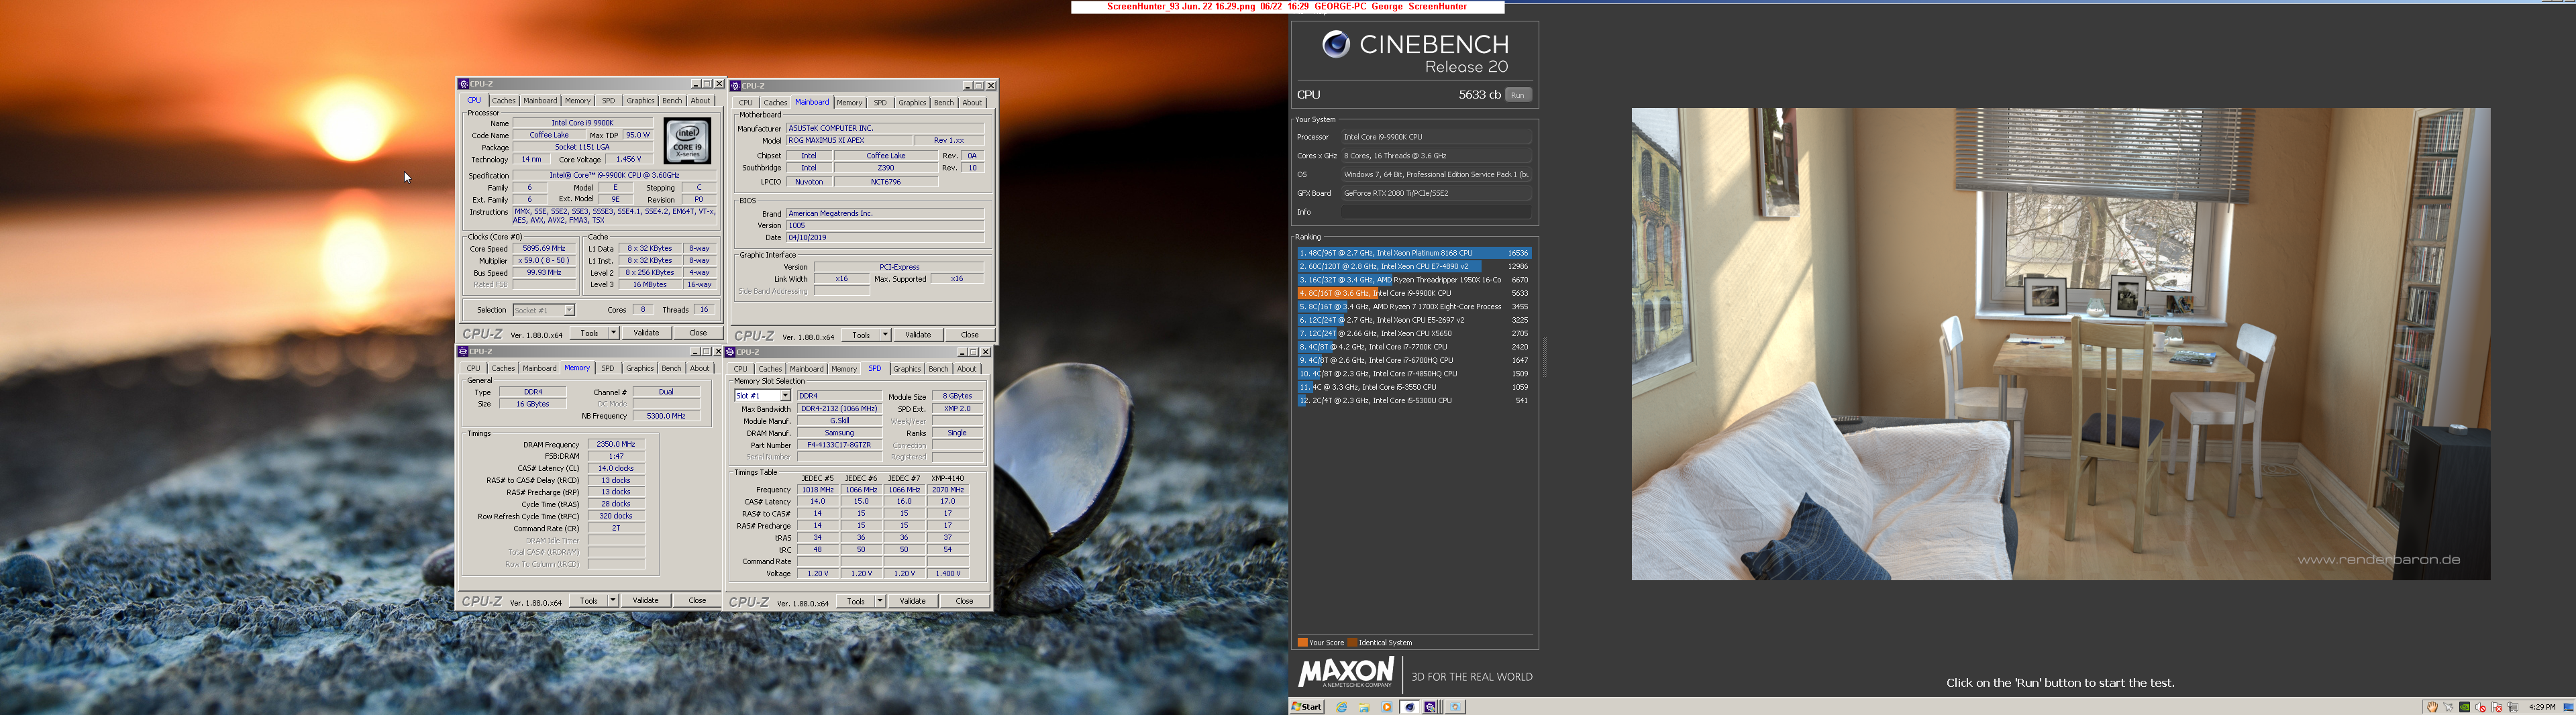The width and height of the screenshot is (2576, 715).
Task: Switch to Caches tab in CPU window
Action: (x=504, y=101)
